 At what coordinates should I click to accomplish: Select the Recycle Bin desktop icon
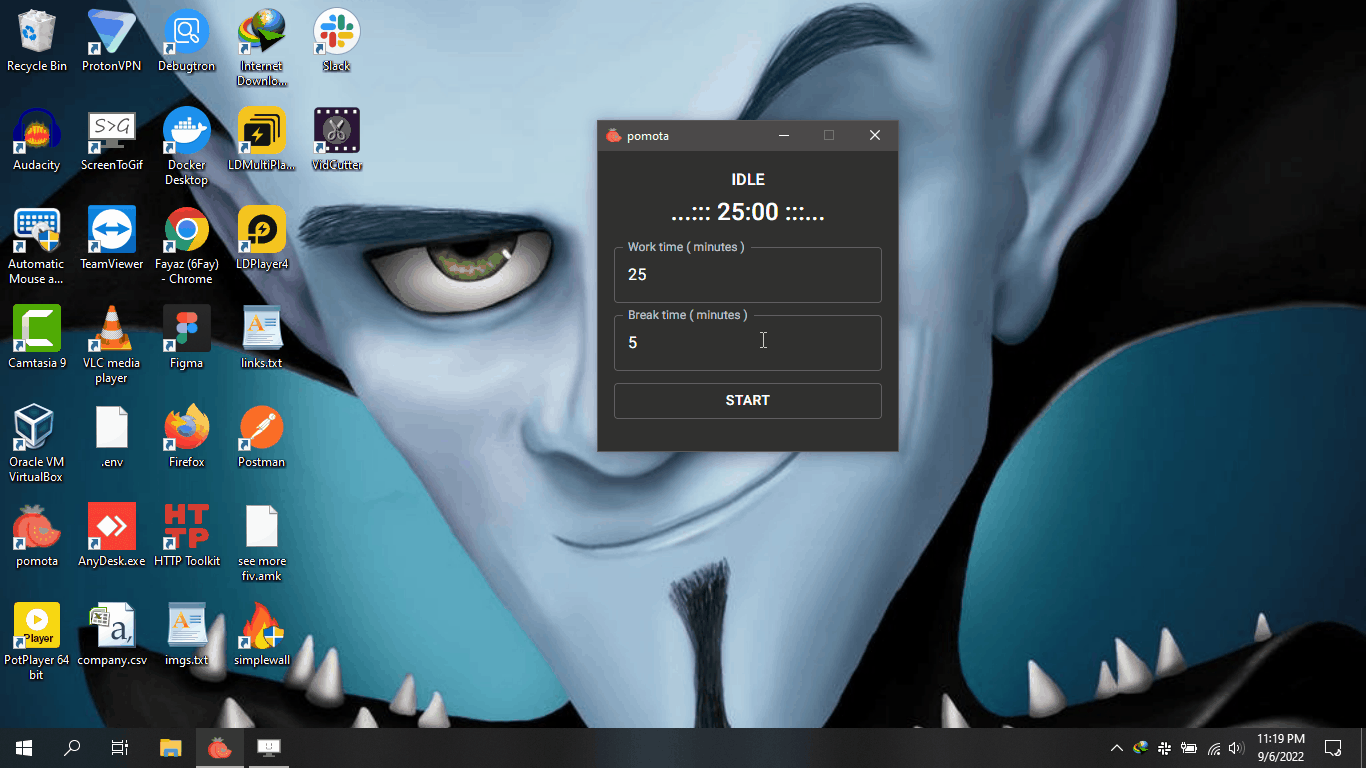[x=37, y=42]
